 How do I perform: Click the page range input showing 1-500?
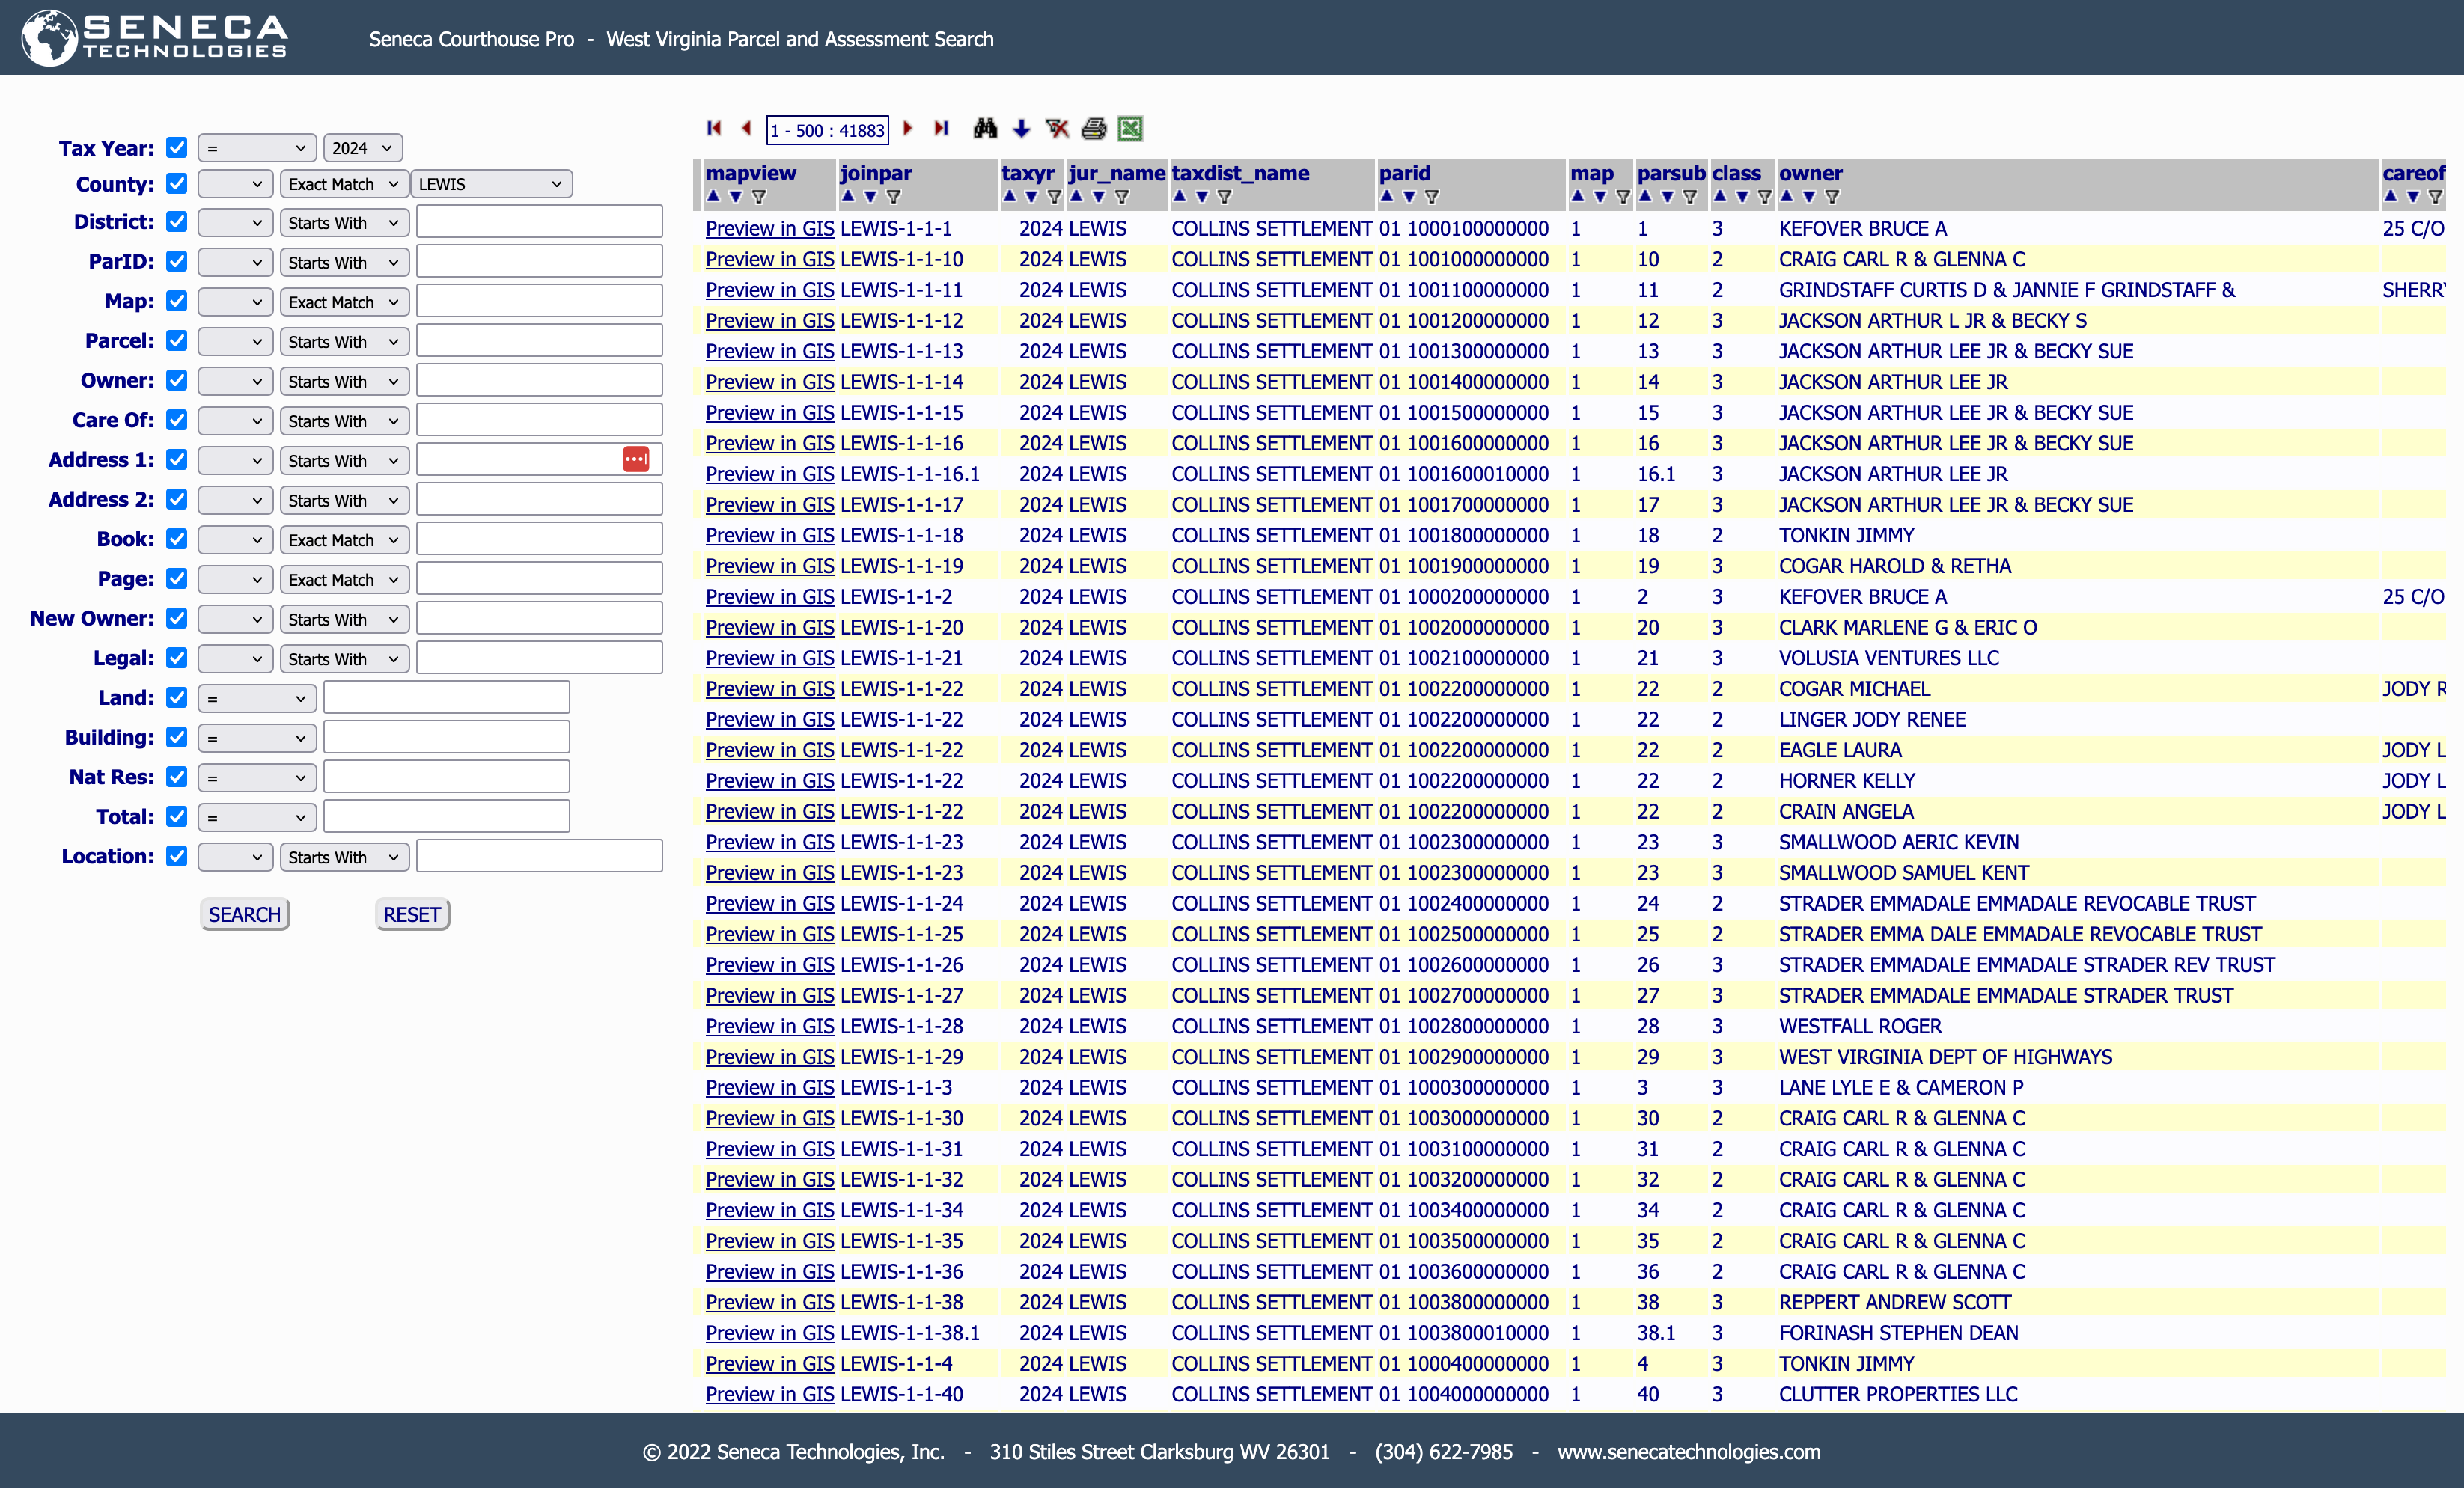click(828, 129)
